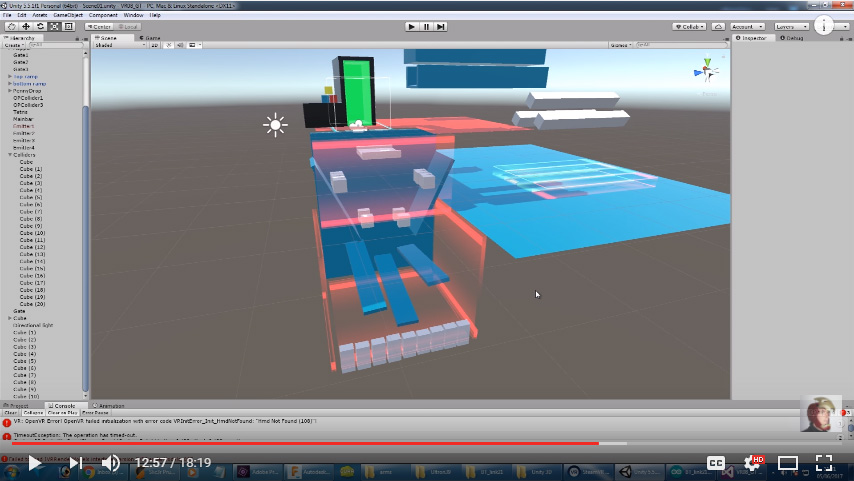This screenshot has height=481, width=854.
Task: Toggle the 2D scene view mode
Action: pos(154,46)
